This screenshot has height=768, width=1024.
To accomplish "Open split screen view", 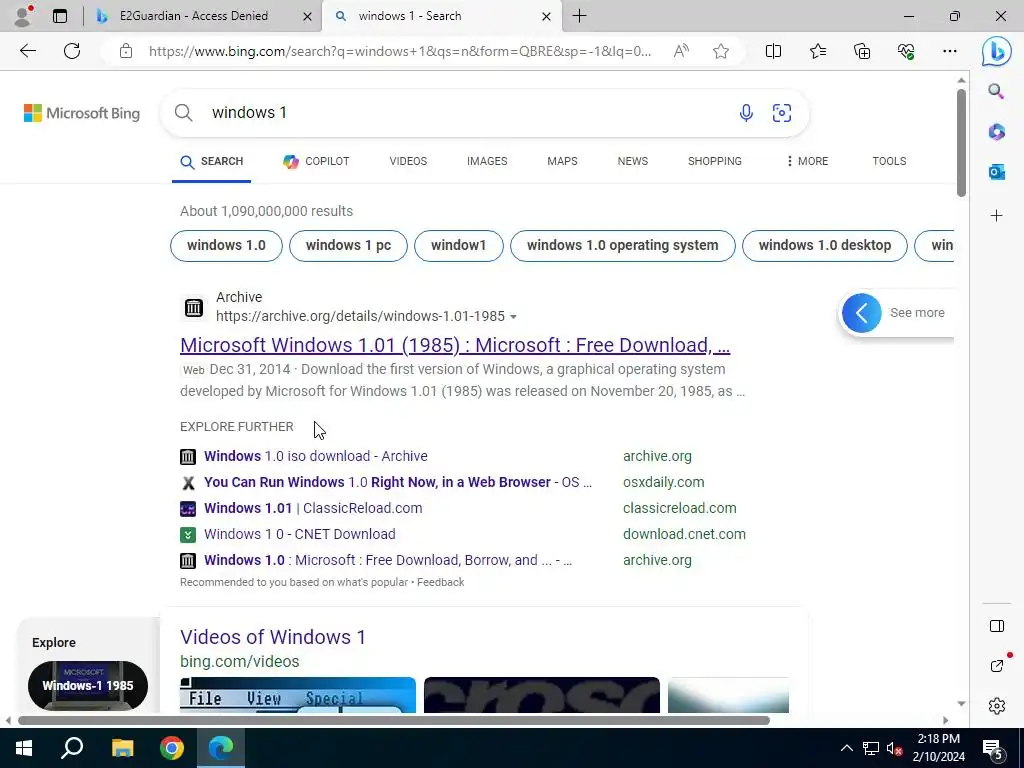I will point(773,51).
